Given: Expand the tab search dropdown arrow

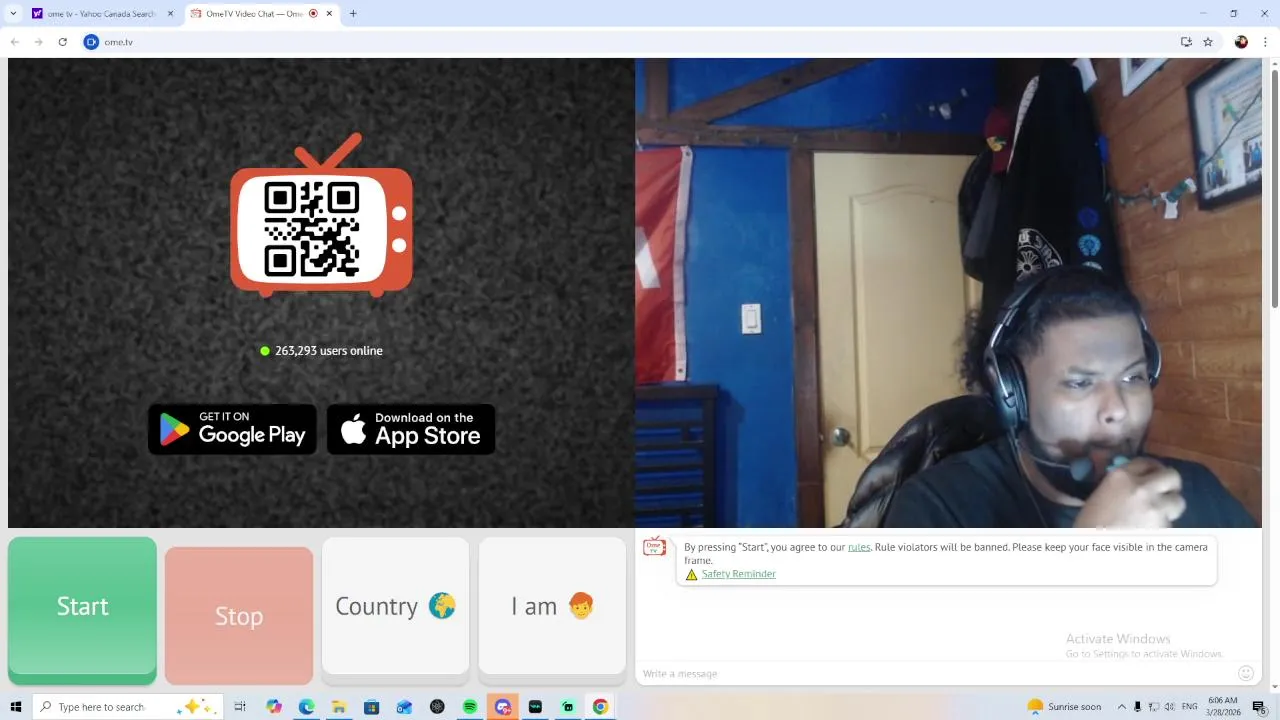Looking at the screenshot, I should click(x=13, y=14).
